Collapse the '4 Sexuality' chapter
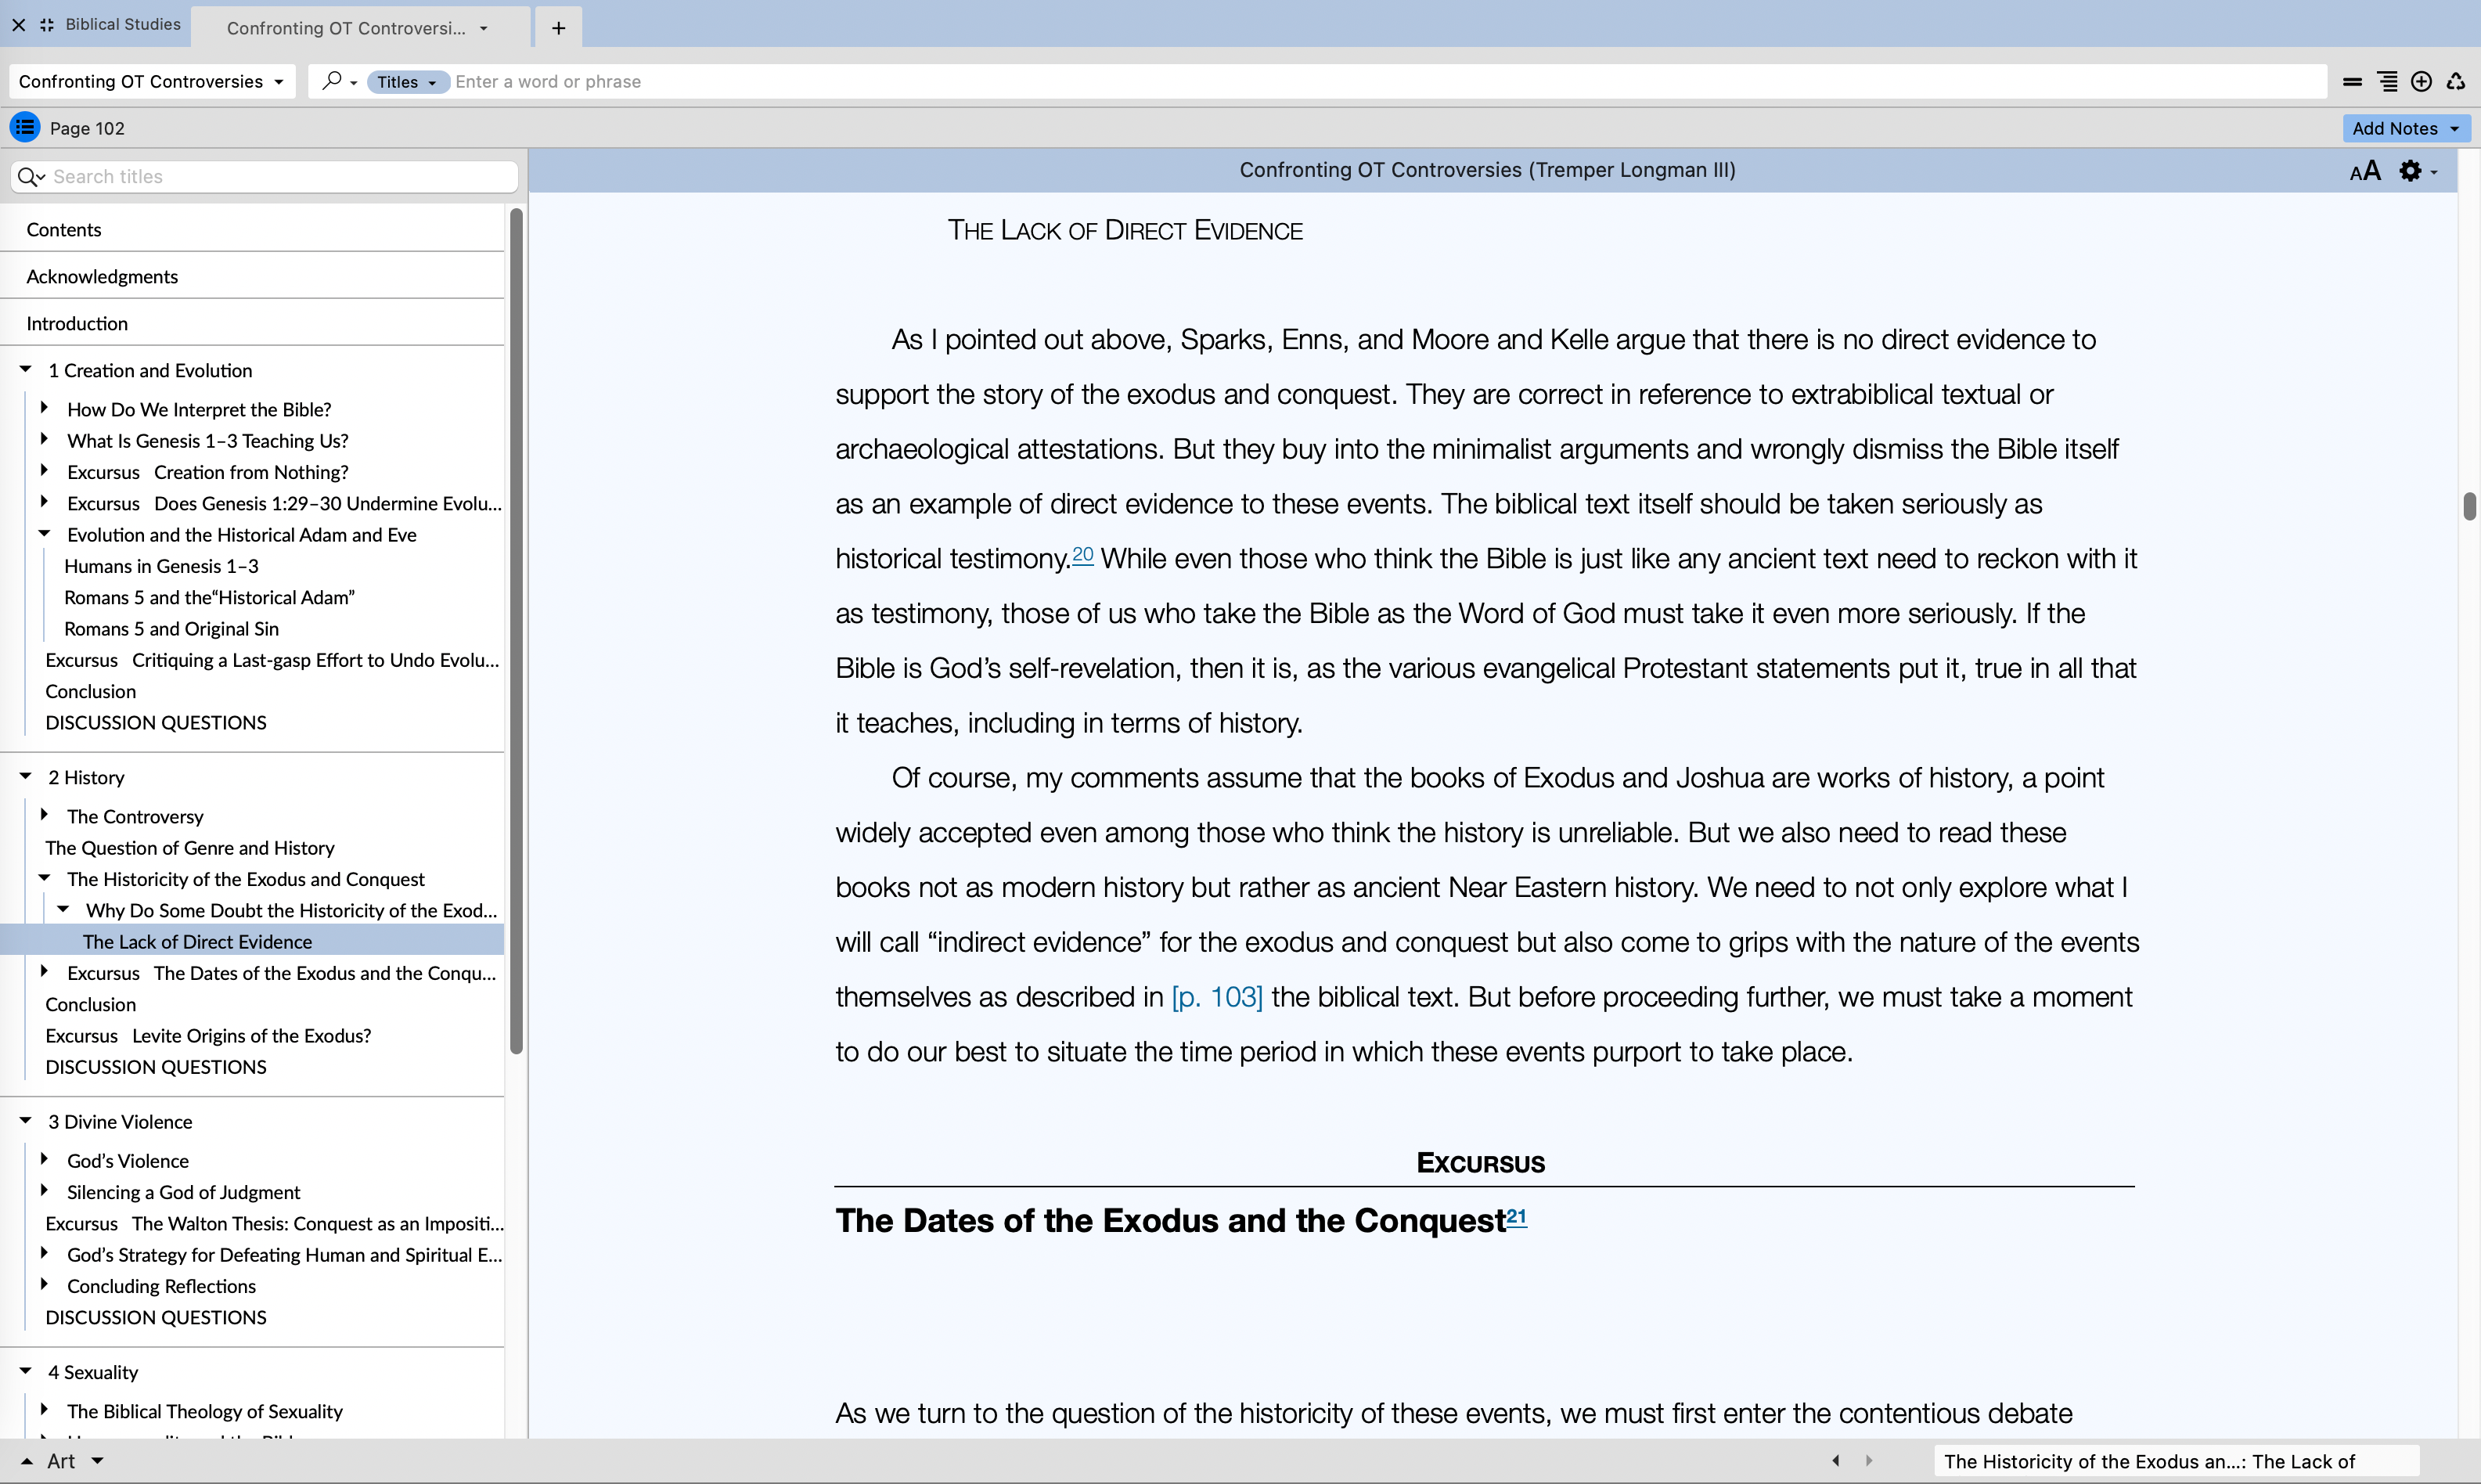Image resolution: width=2481 pixels, height=1484 pixels. point(26,1372)
